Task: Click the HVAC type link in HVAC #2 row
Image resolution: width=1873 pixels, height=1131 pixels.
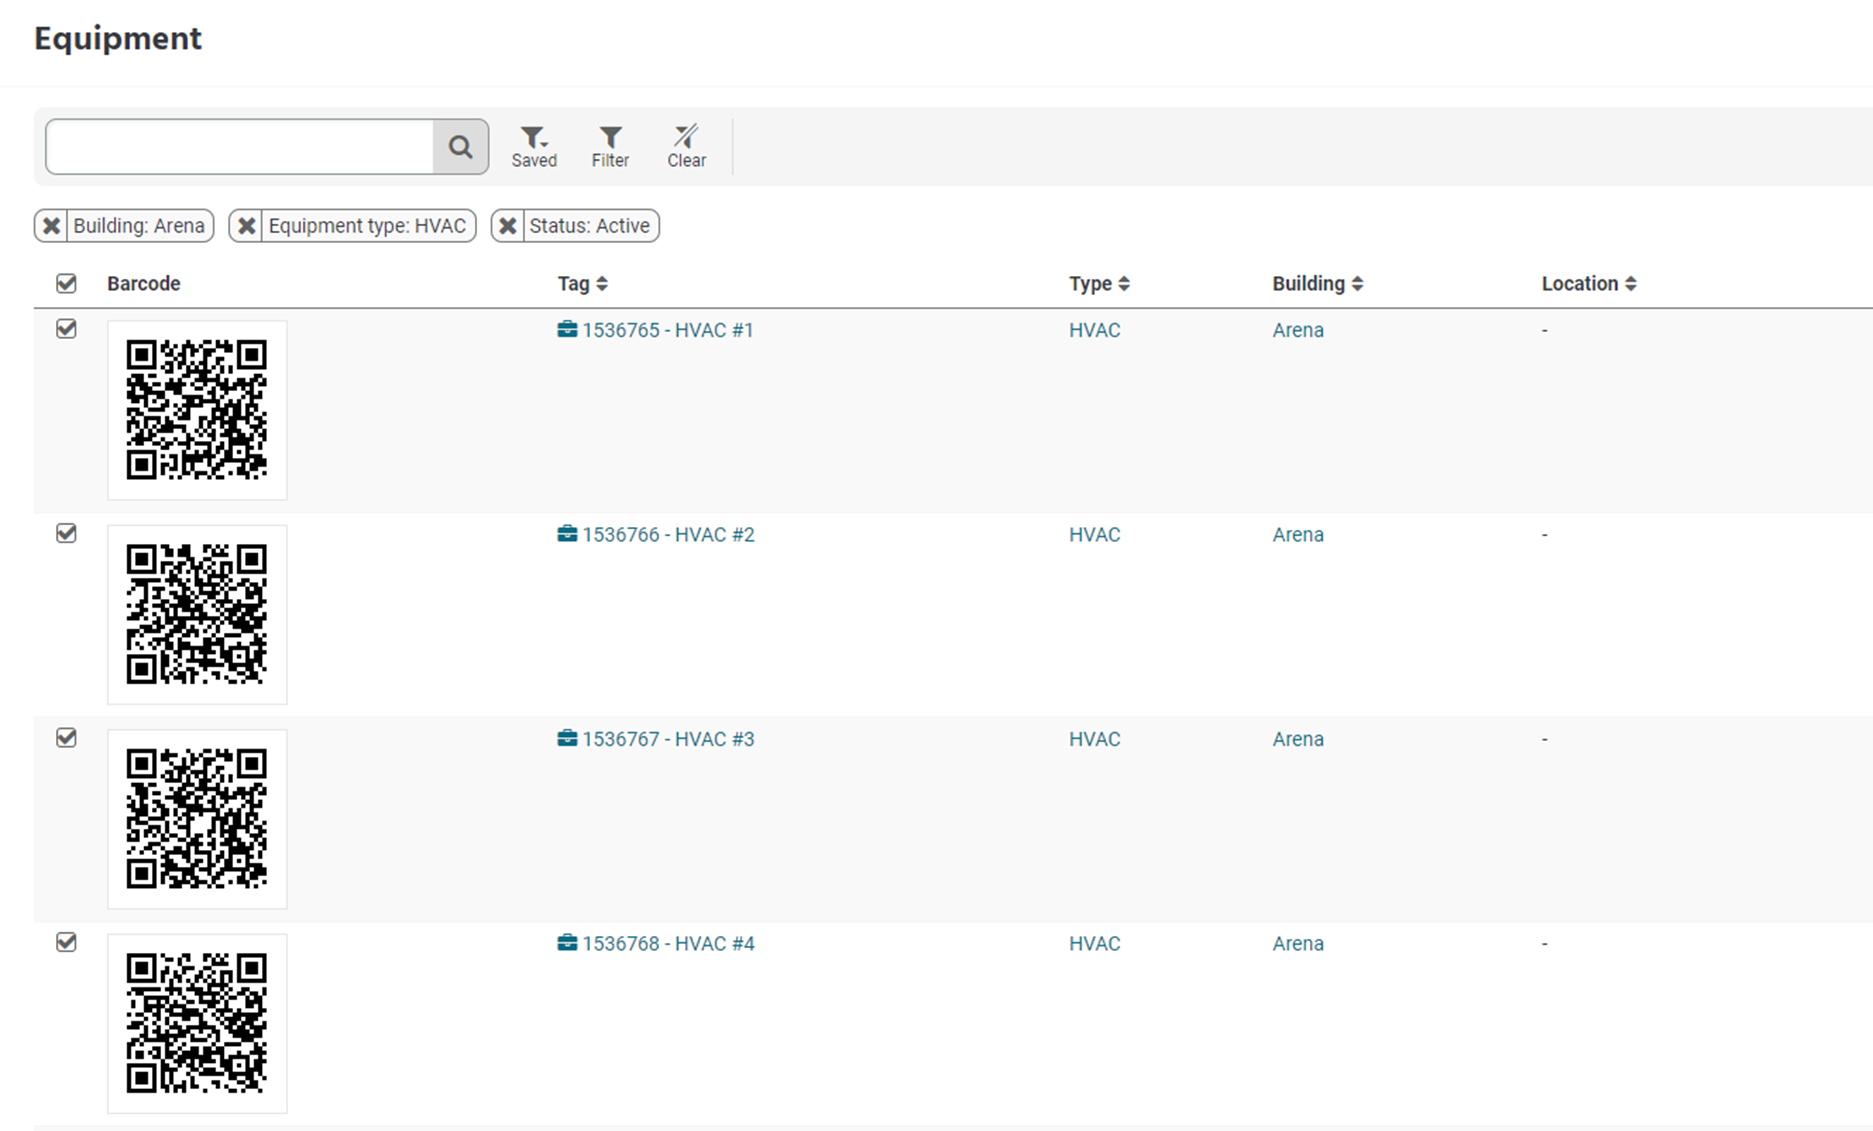Action: point(1094,535)
